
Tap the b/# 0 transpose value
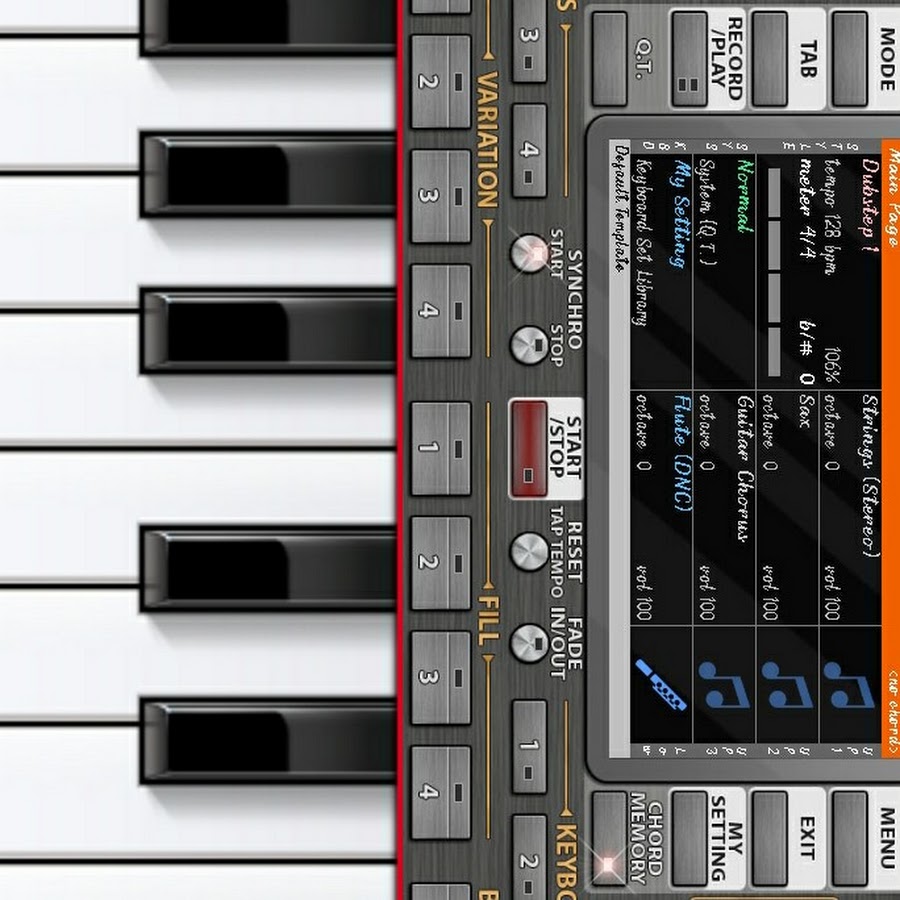click(806, 352)
